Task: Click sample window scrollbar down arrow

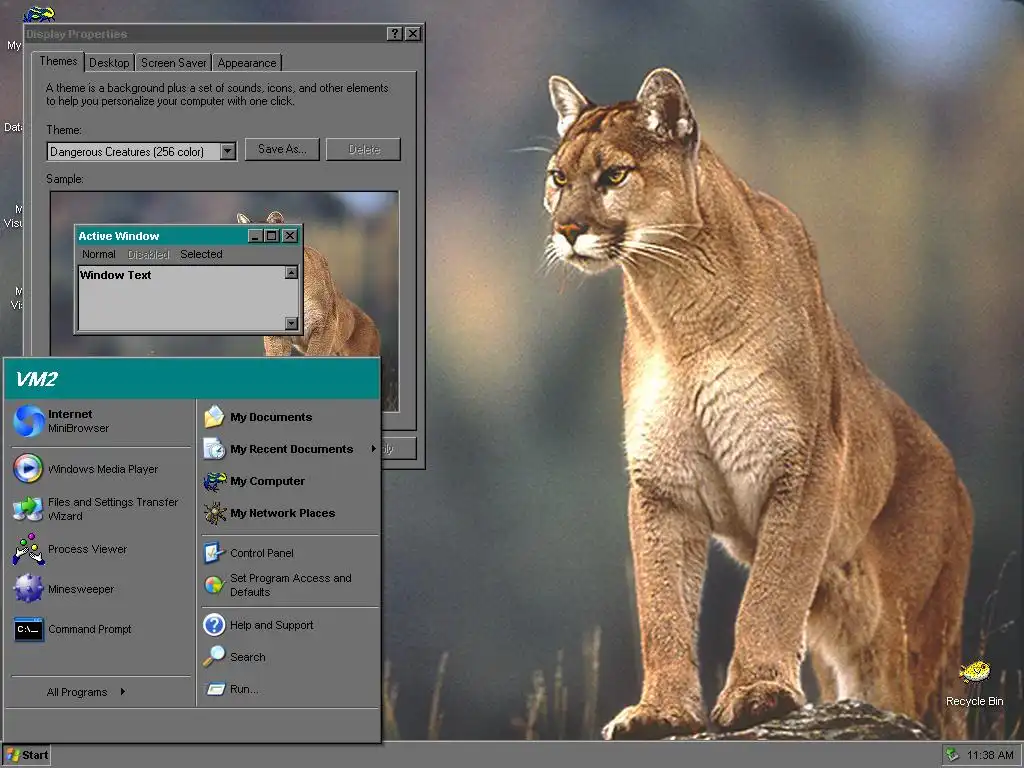Action: [x=291, y=323]
